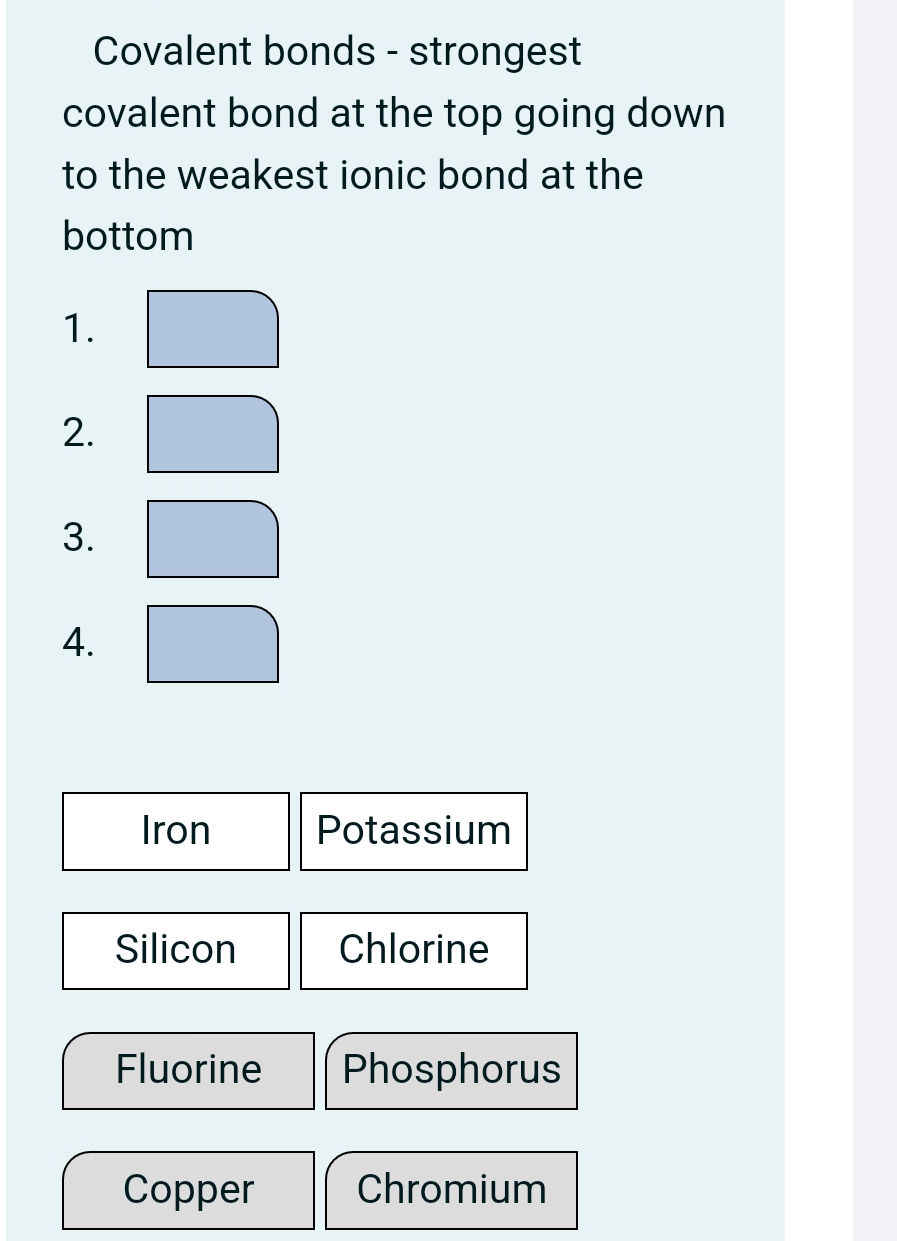This screenshot has height=1241, width=897.
Task: Select the Phosphorus answer tile
Action: click(451, 1069)
